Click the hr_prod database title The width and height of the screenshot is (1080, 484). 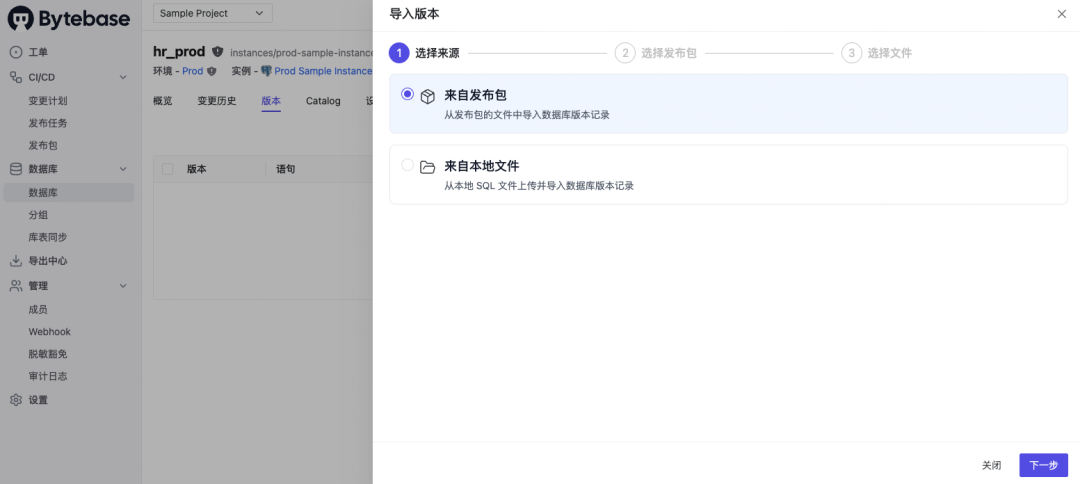[179, 52]
